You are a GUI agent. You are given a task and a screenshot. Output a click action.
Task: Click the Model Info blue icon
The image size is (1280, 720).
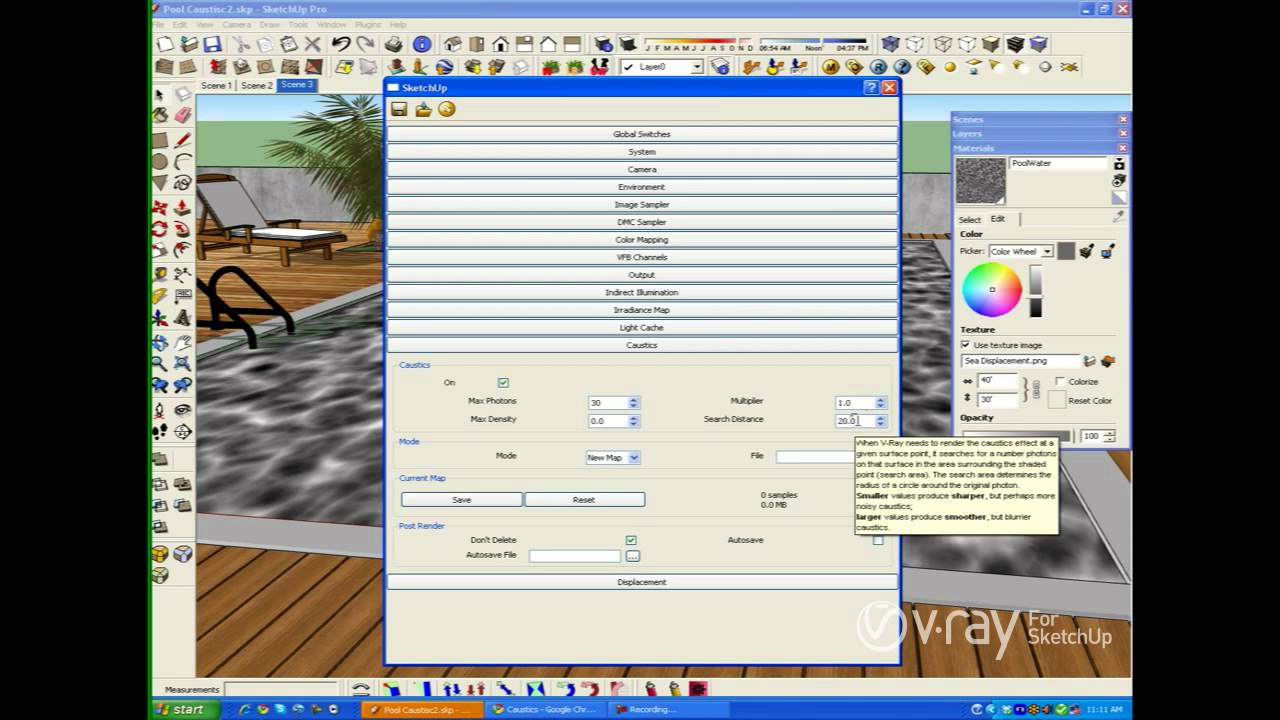[x=422, y=44]
